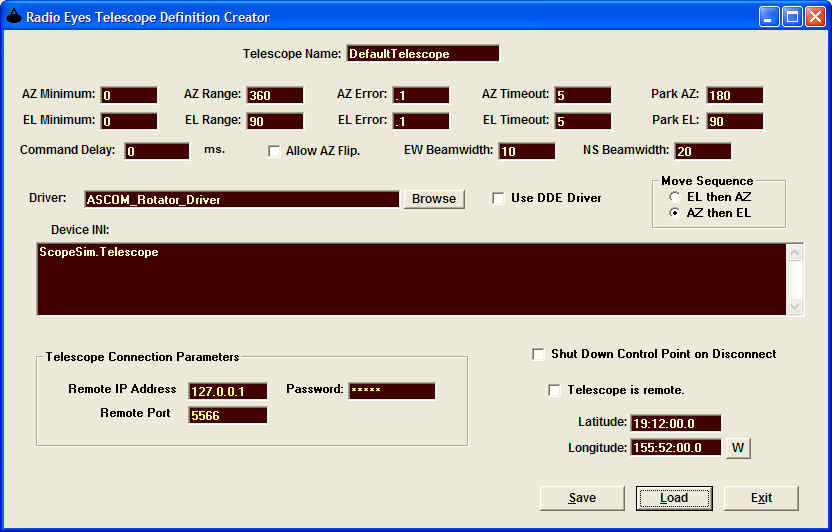Screen dimensions: 832x532
Task: Click the Driver path field
Action: [241, 199]
